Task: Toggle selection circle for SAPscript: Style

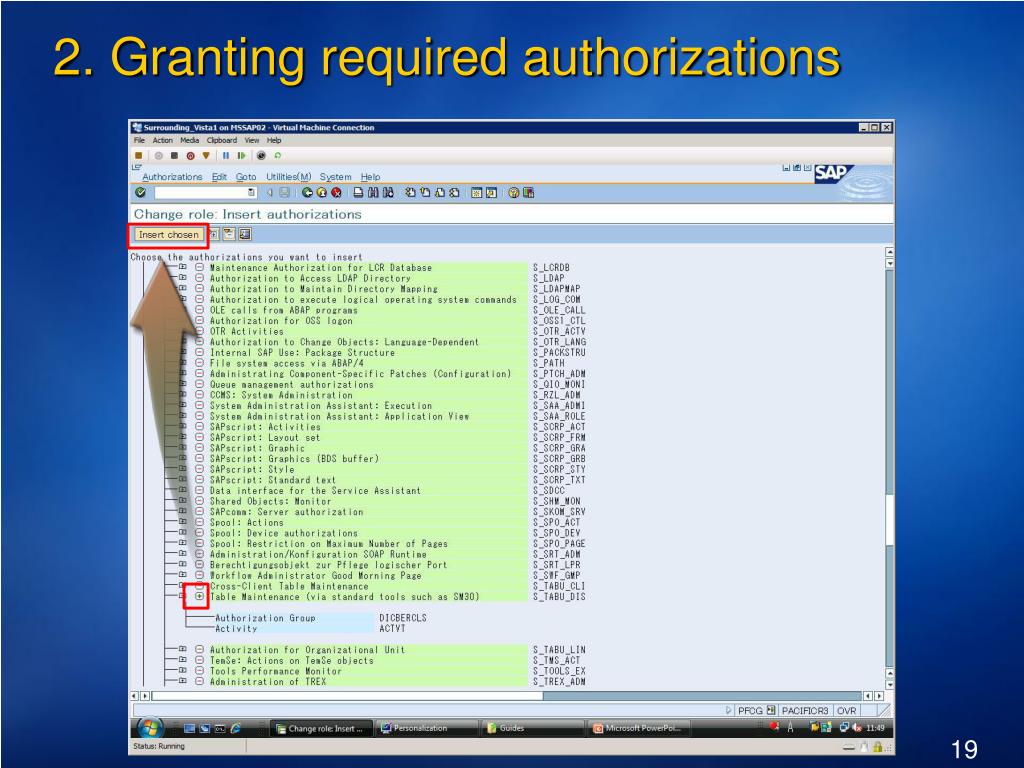Action: coord(199,470)
